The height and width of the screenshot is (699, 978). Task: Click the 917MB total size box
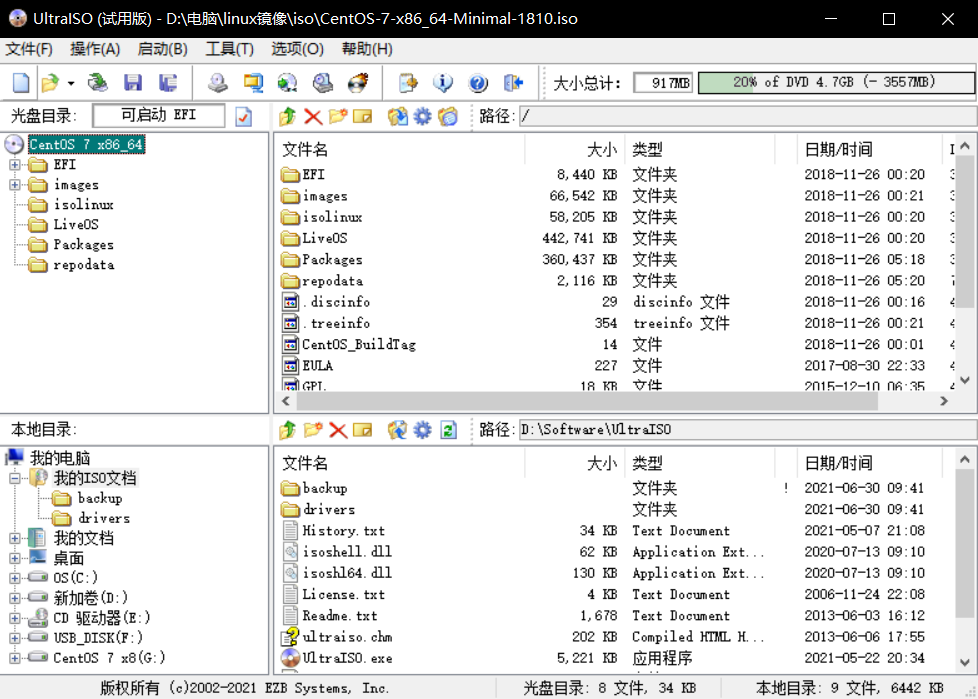coord(663,82)
